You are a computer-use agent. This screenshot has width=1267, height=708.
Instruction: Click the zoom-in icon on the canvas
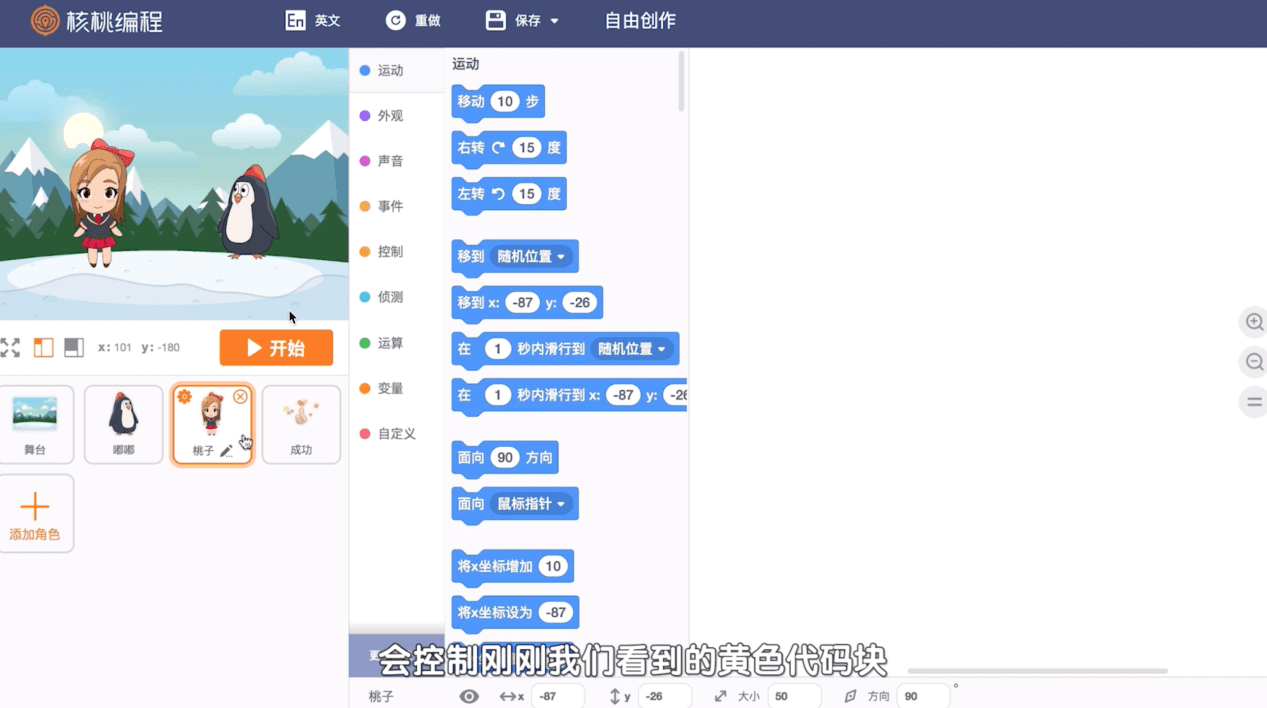coord(1253,323)
